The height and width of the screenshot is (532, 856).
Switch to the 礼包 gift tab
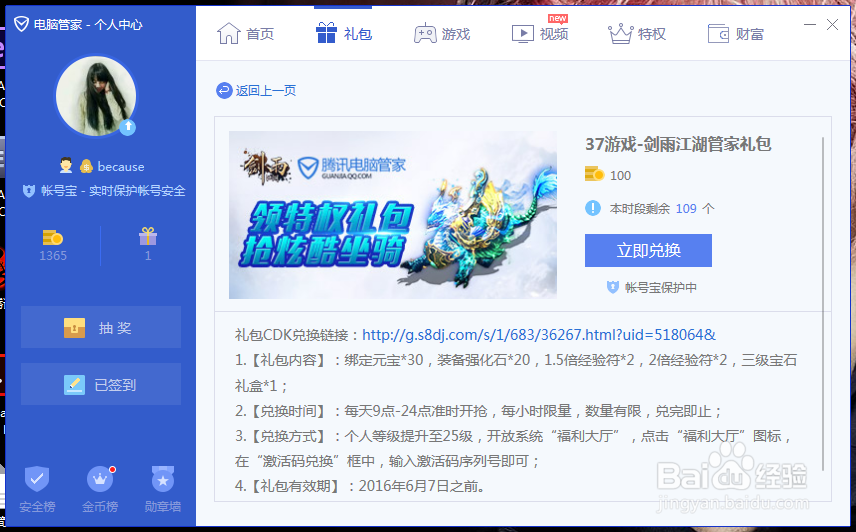click(x=343, y=34)
